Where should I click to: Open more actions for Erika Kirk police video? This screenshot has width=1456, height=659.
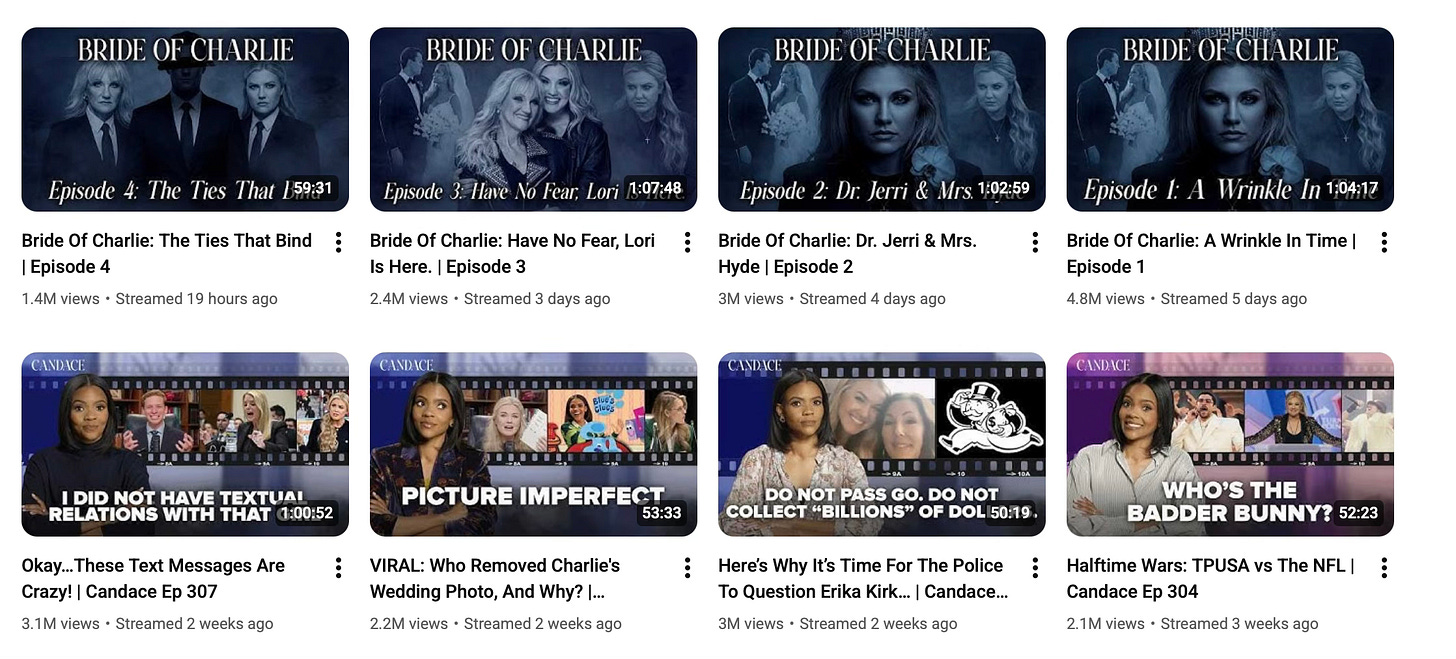(1035, 568)
